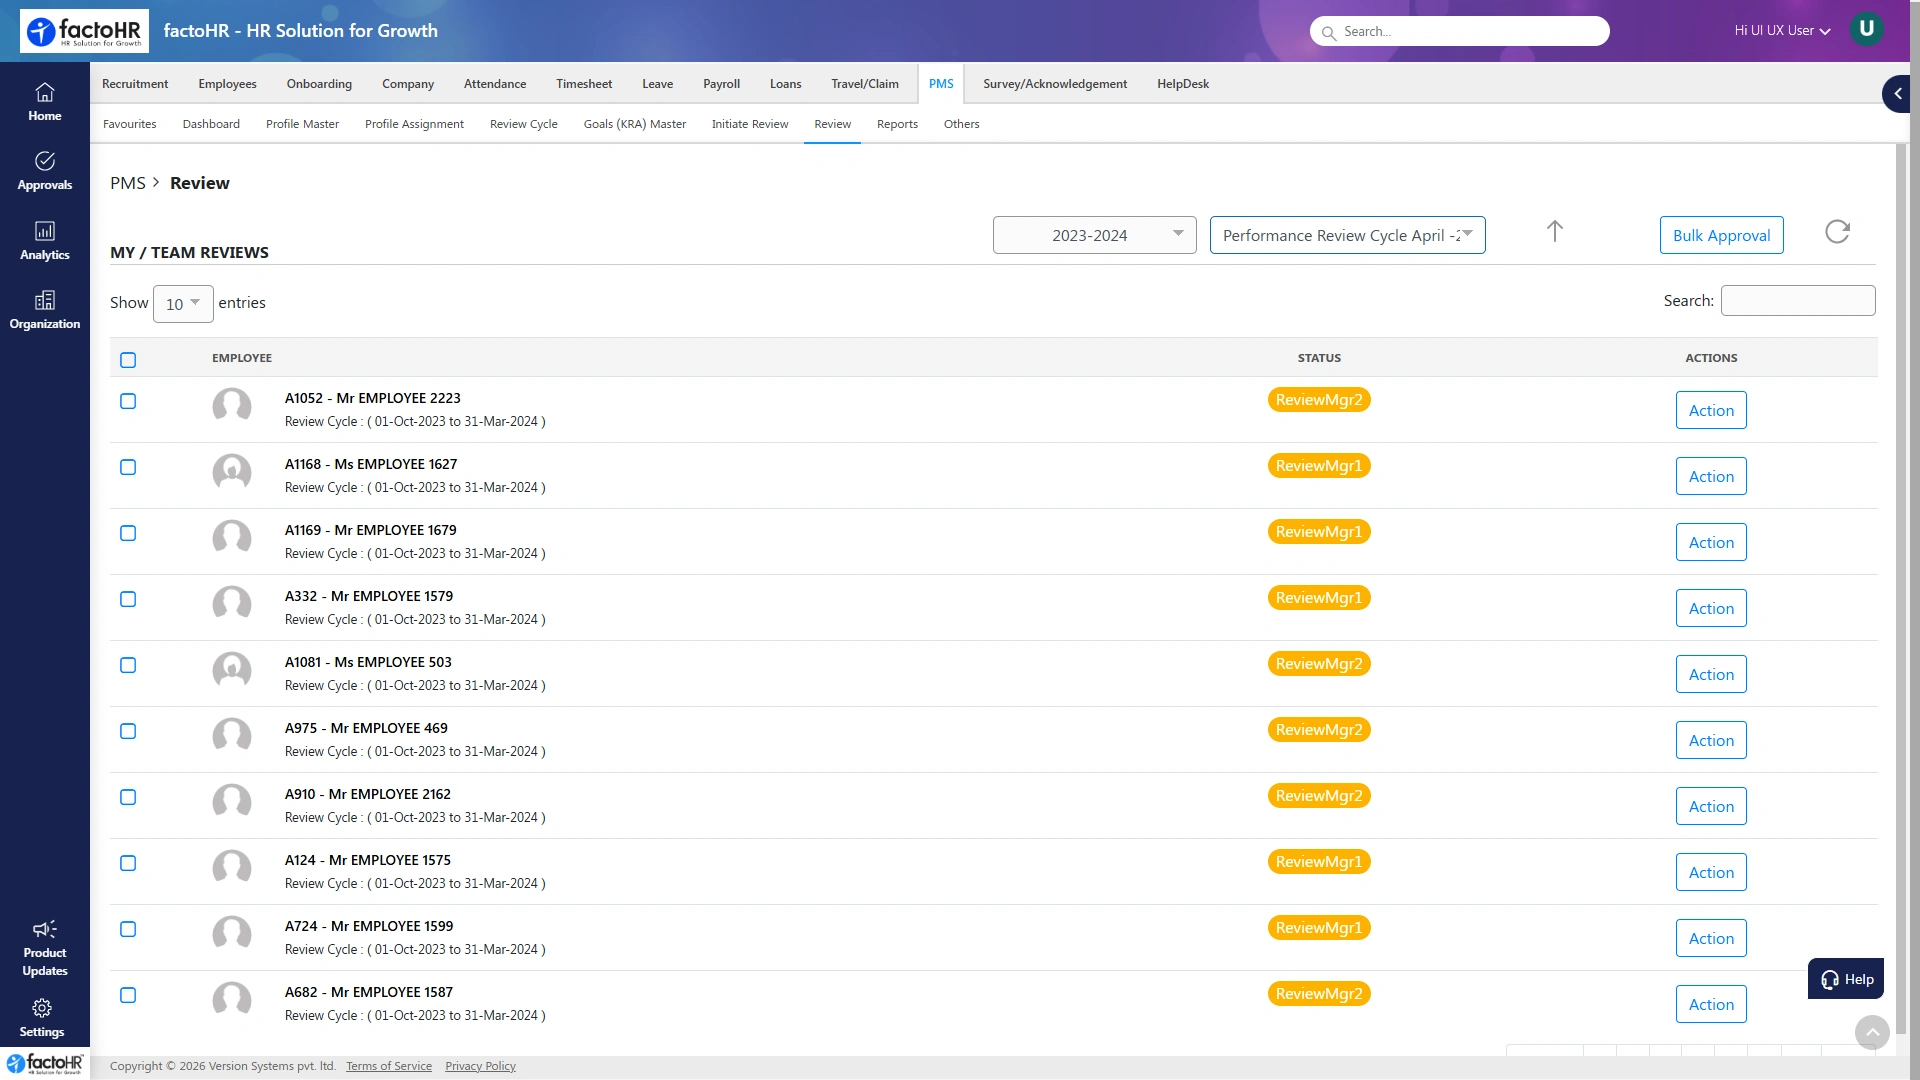
Task: Click the global Search box at top
Action: (1459, 31)
